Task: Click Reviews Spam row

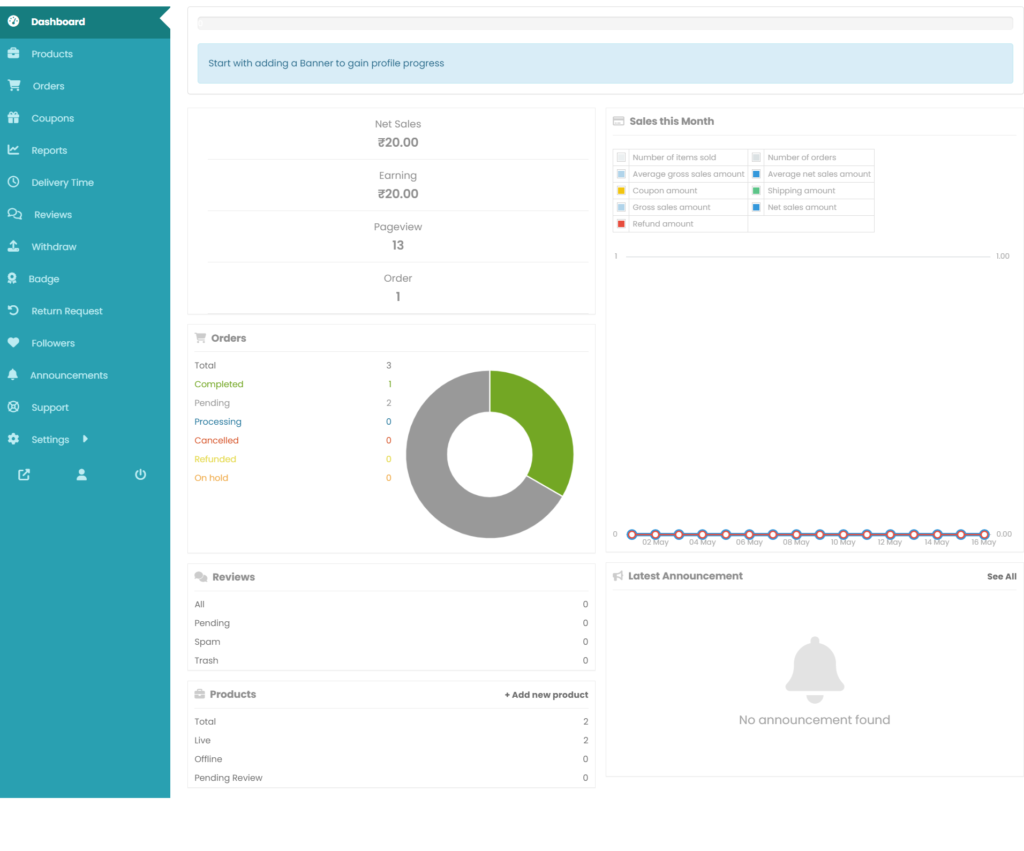Action: pyautogui.click(x=391, y=642)
